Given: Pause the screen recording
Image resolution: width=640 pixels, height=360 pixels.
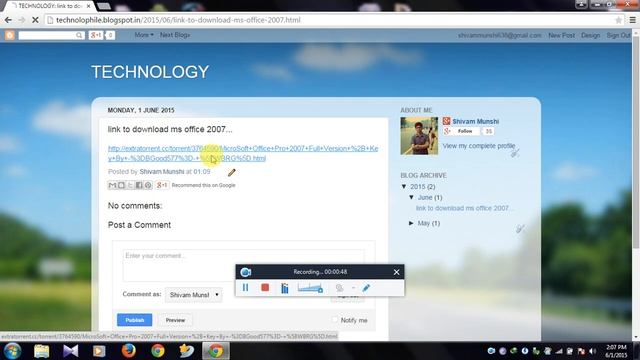Looking at the screenshot, I should [x=245, y=288].
